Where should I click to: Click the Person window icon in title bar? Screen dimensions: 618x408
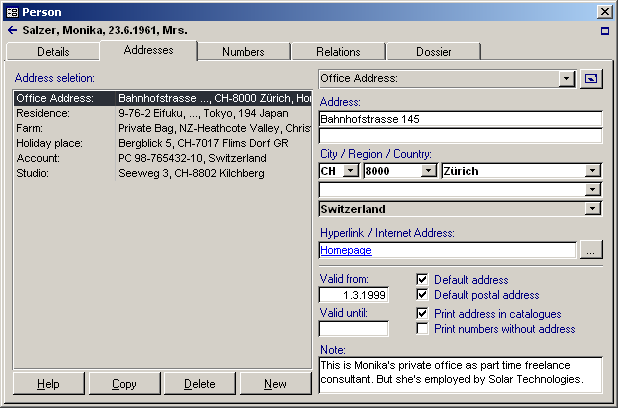click(x=11, y=11)
